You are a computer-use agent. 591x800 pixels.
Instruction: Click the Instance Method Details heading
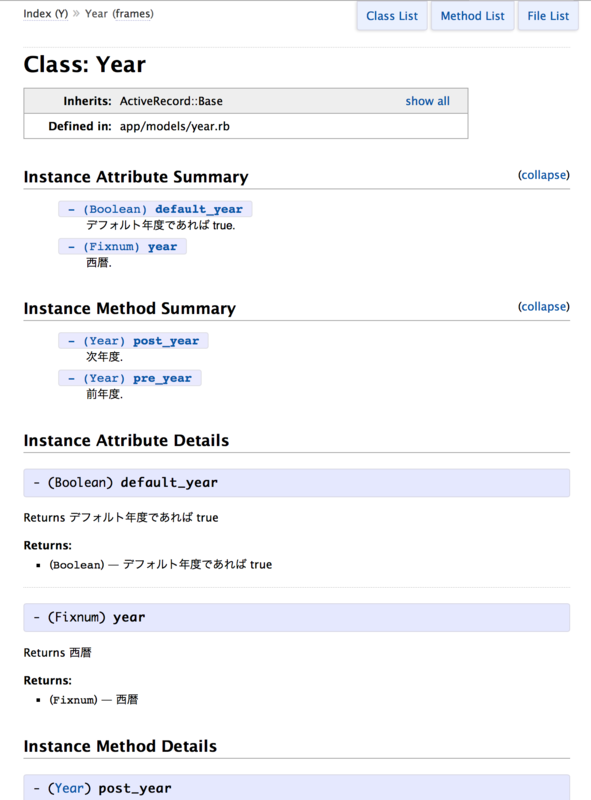click(x=120, y=746)
